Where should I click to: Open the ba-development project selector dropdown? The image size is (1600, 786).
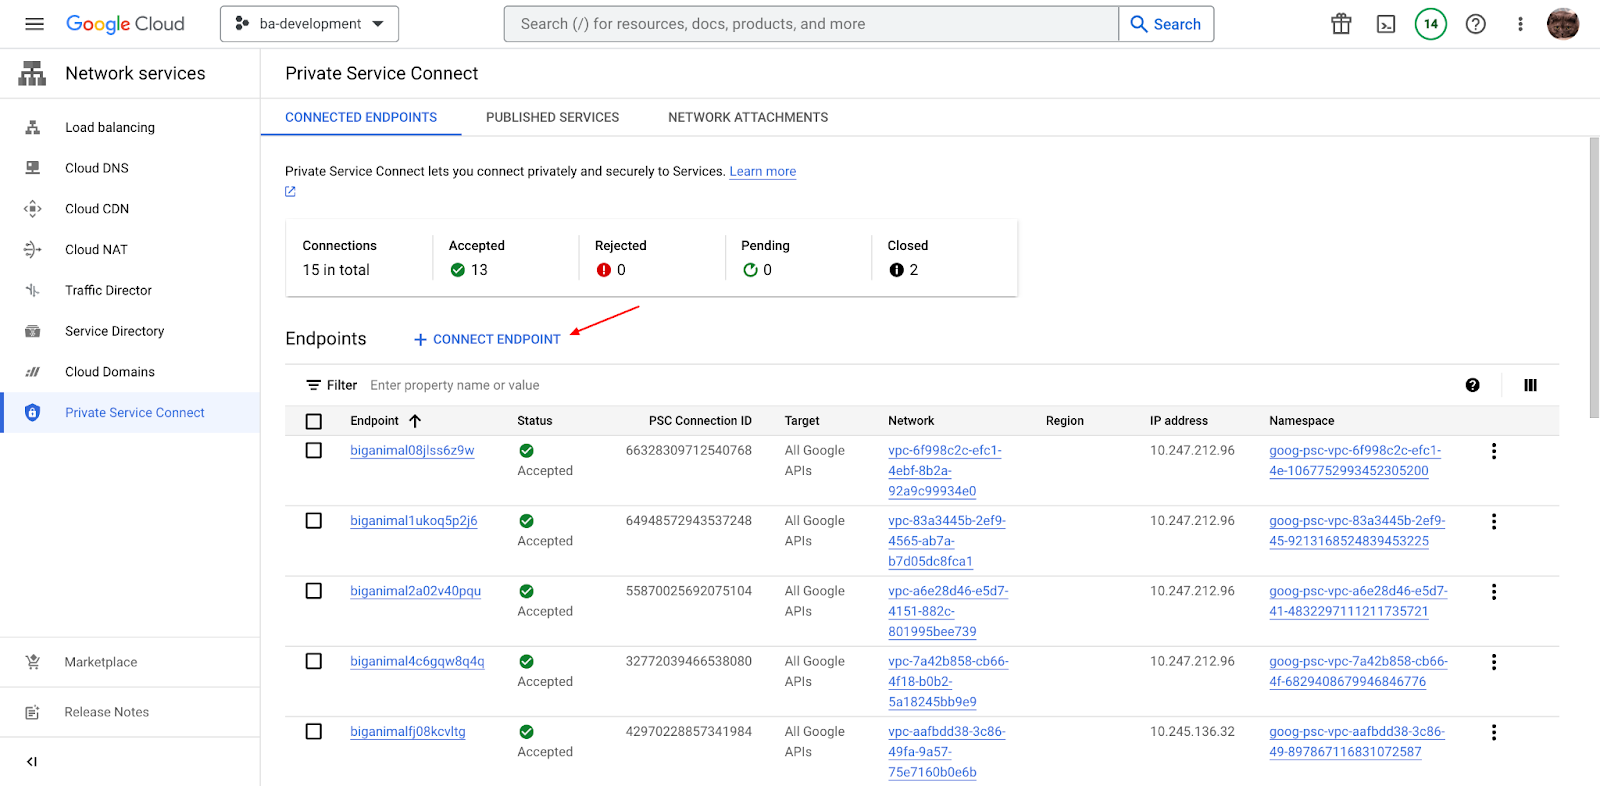point(309,24)
